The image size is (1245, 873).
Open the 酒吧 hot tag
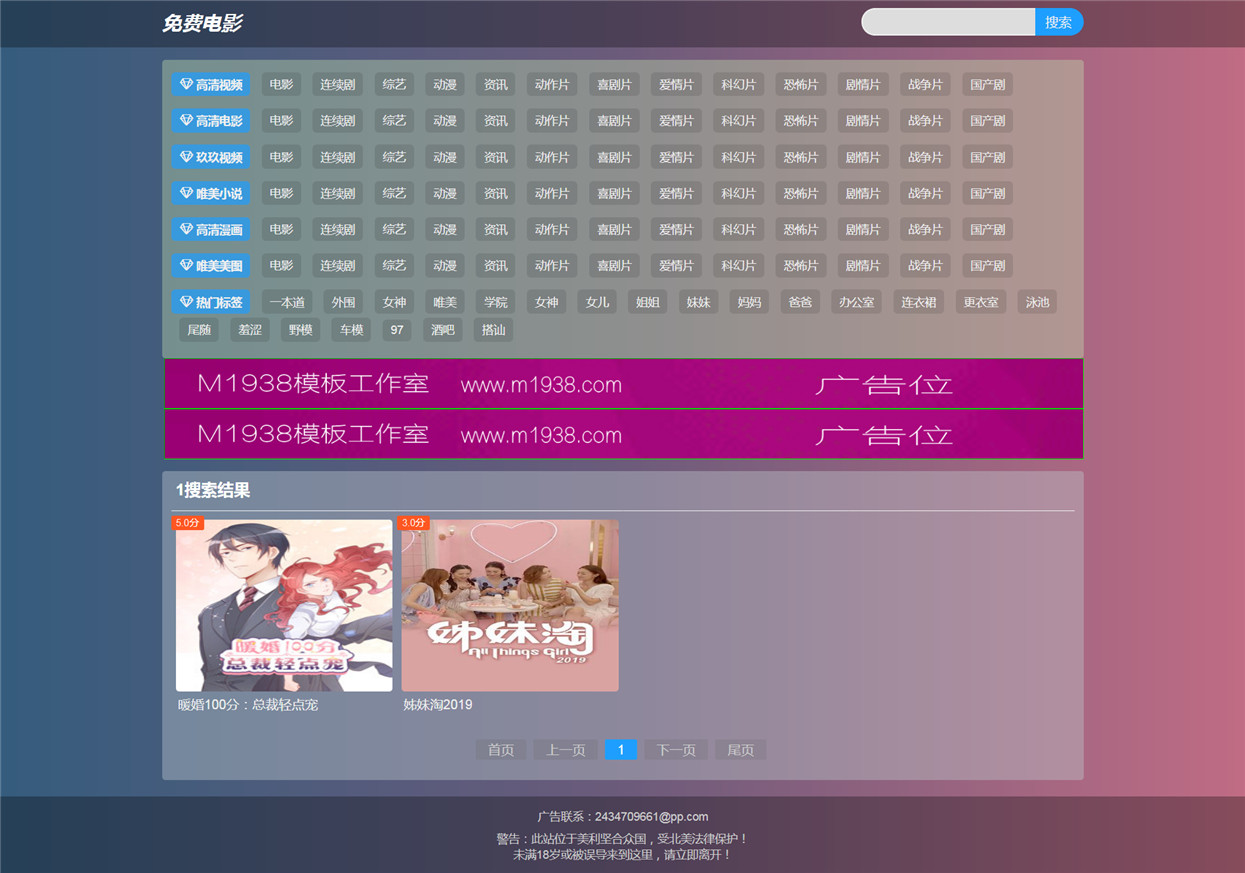click(443, 330)
